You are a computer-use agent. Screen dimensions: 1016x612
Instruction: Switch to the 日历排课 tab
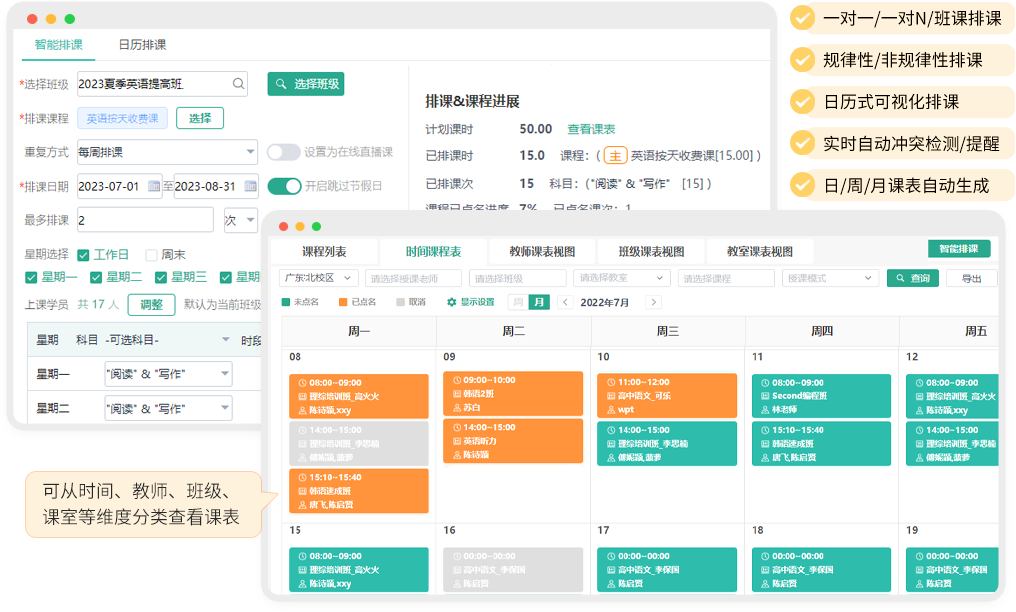click(142, 45)
